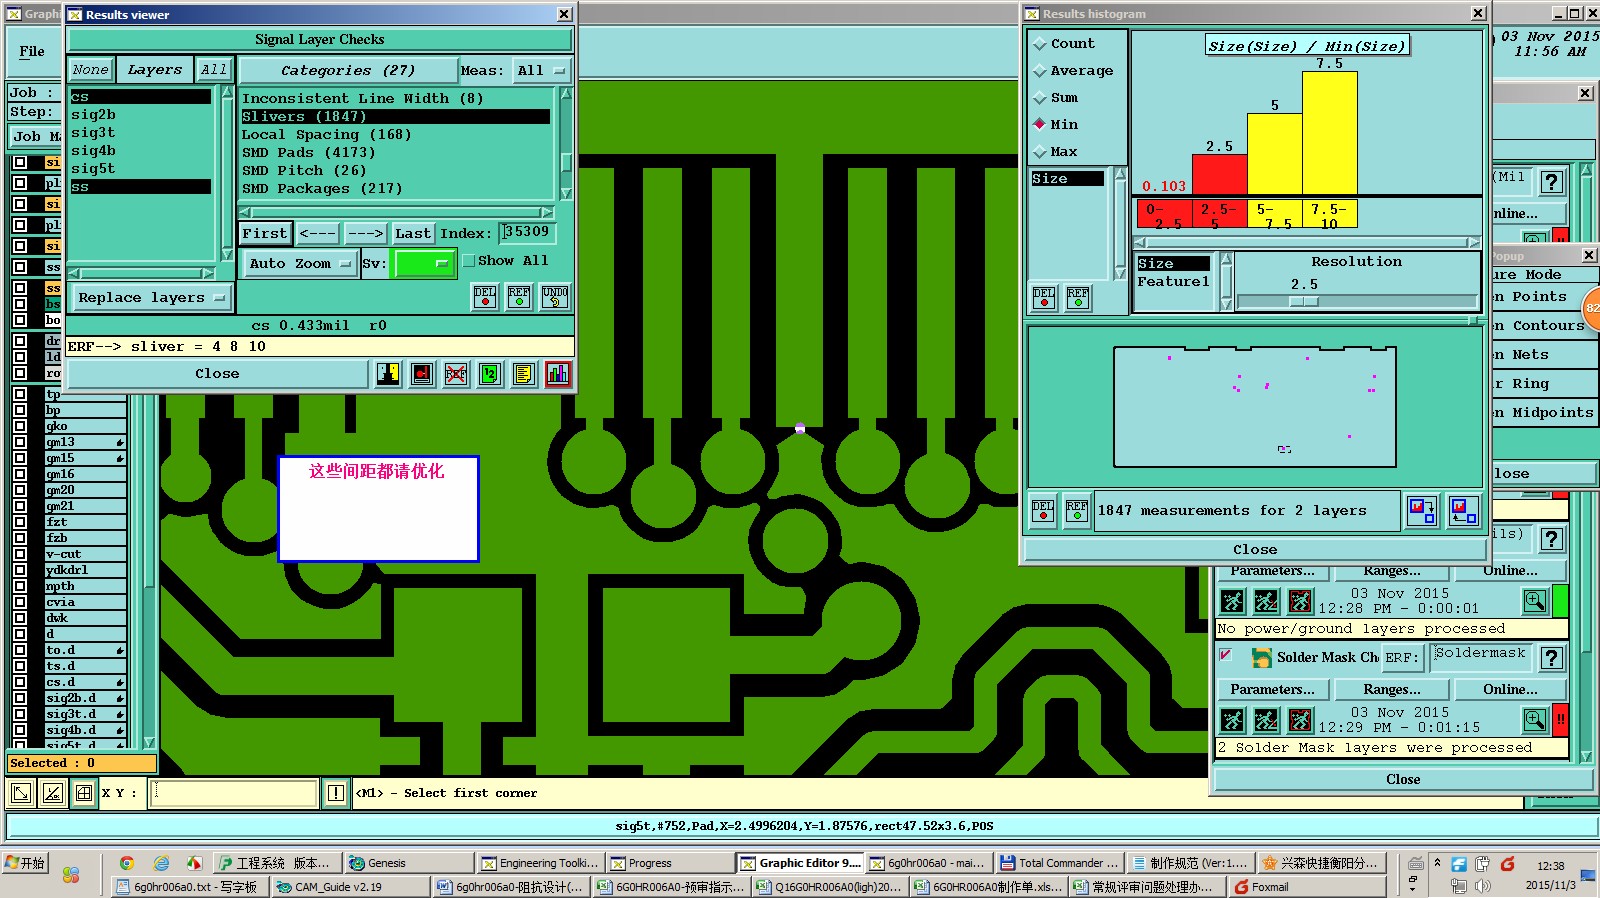The image size is (1600, 898).
Task: Click the red snapshot icon beside Close
Action: (x=422, y=374)
